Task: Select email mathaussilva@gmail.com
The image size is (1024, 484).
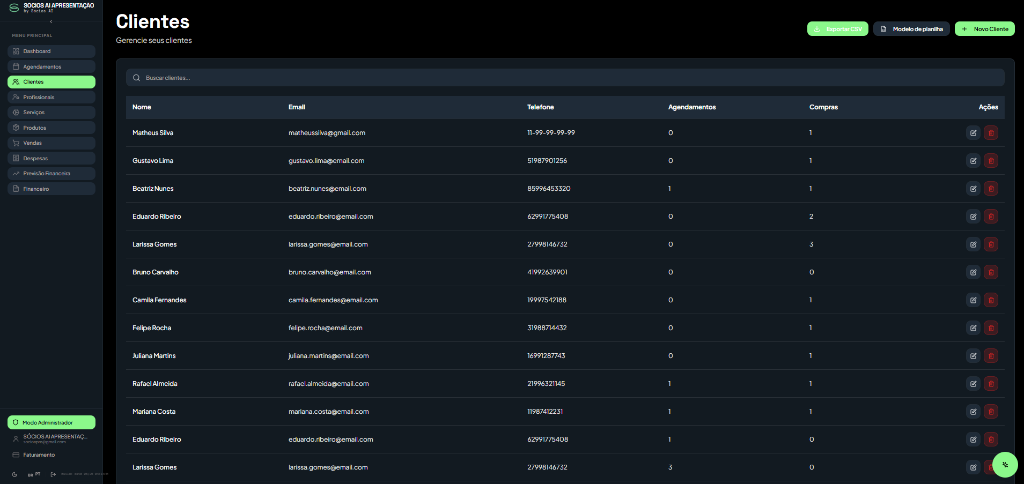Action: click(327, 133)
